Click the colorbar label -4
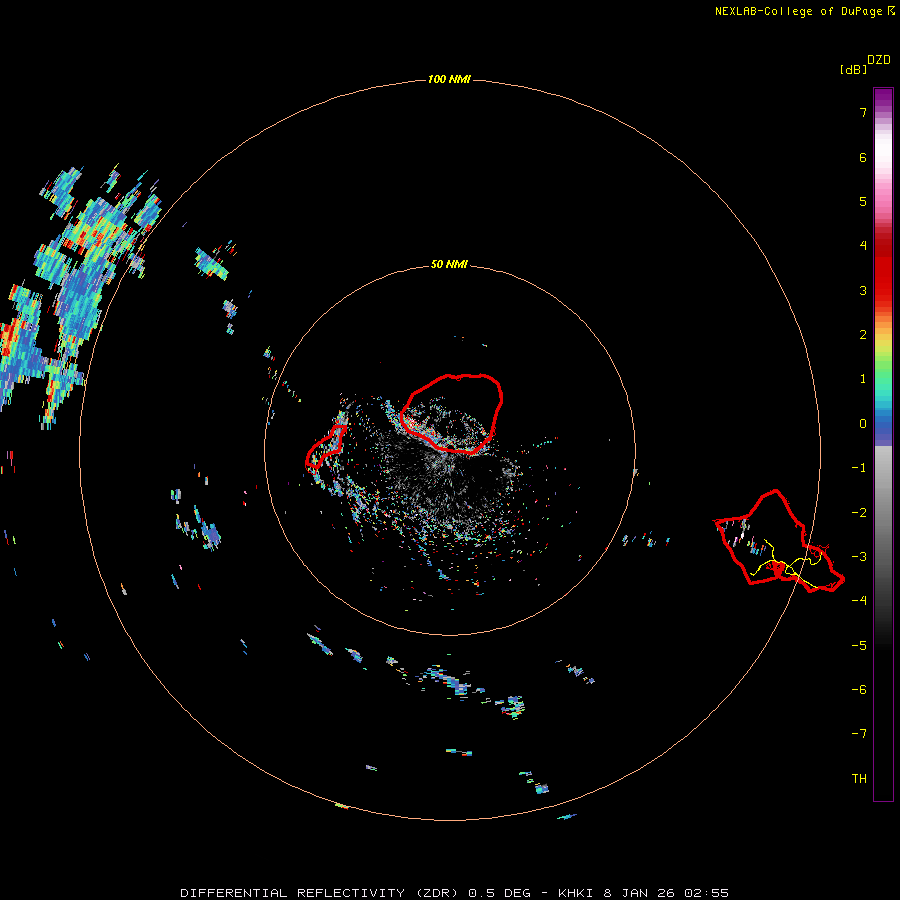This screenshot has width=900, height=900. pos(859,600)
